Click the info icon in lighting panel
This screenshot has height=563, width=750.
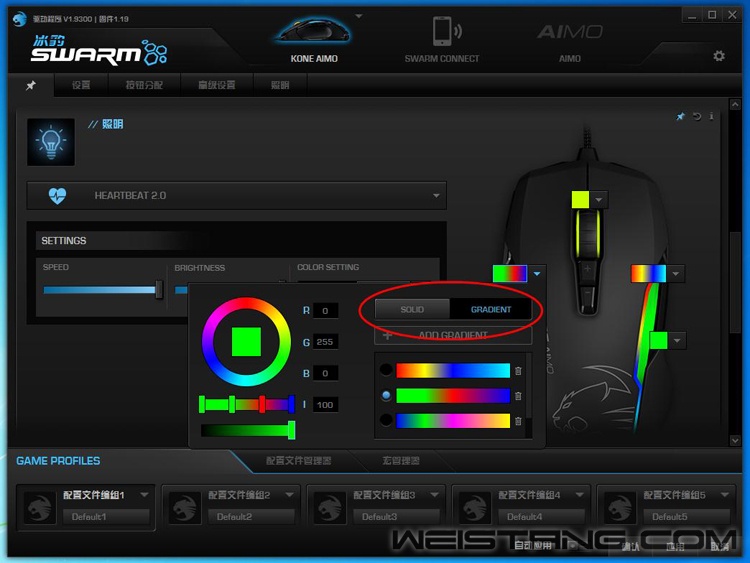(x=711, y=116)
